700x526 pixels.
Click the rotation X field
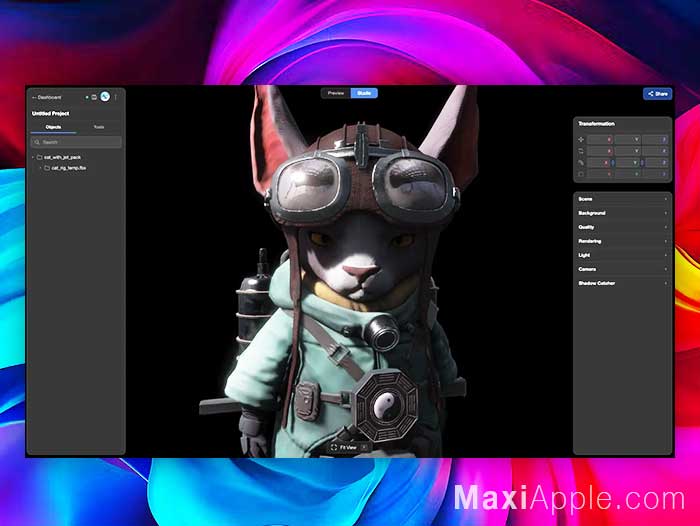[600, 151]
